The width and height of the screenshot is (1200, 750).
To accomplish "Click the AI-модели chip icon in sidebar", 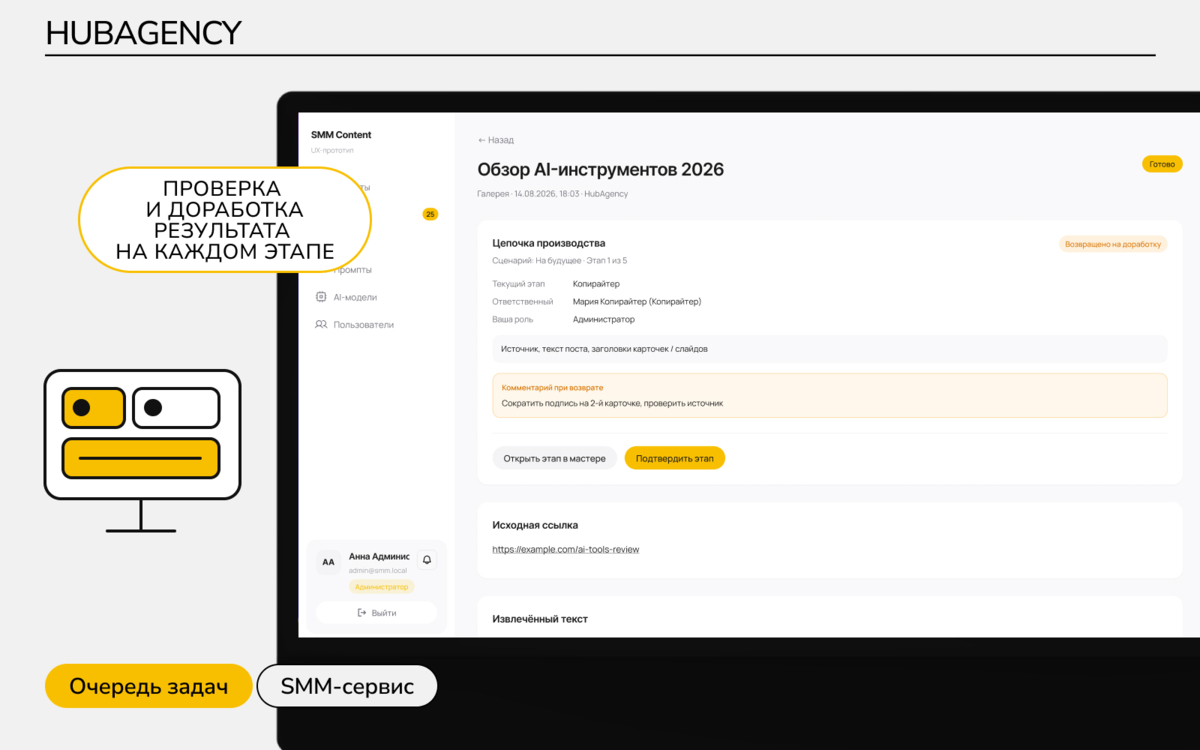I will (321, 297).
